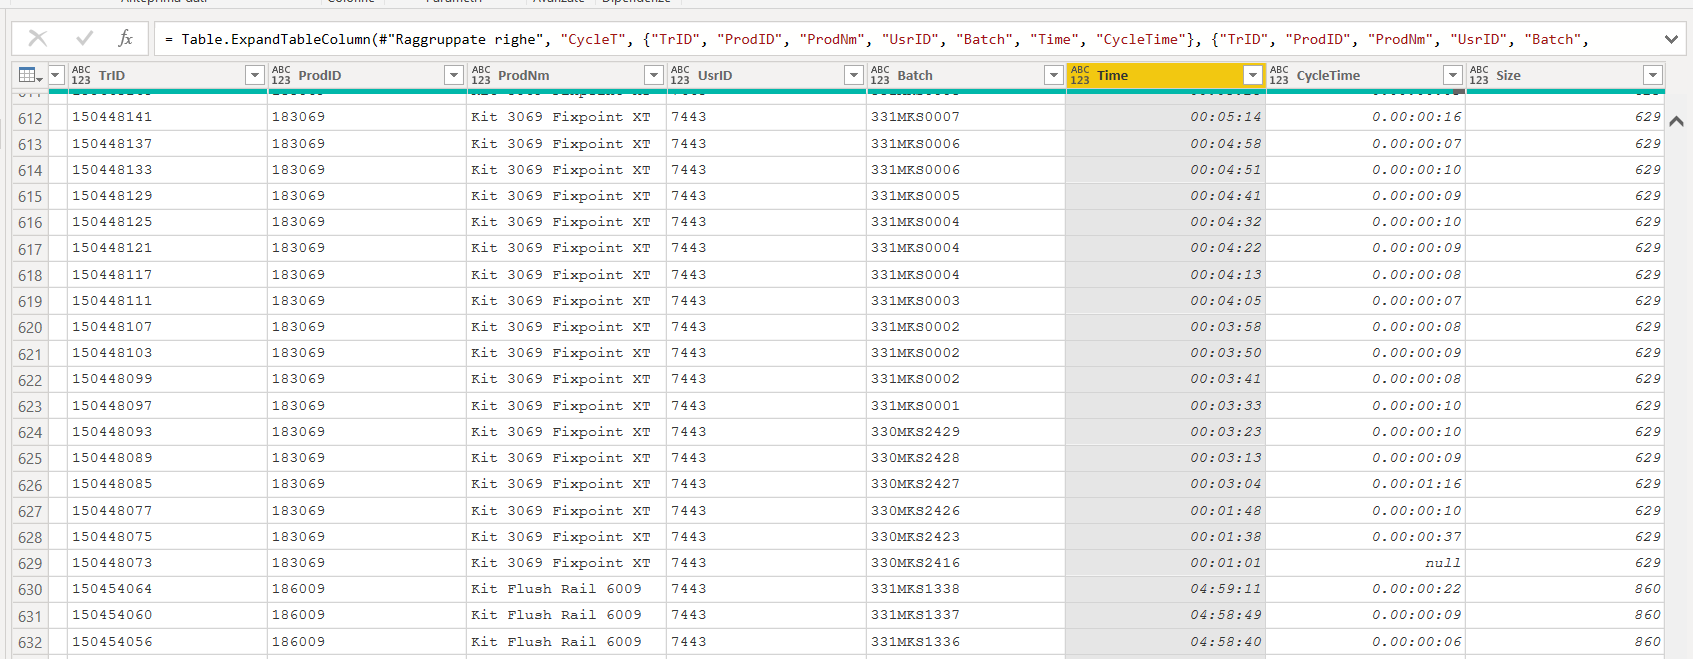Viewport: 1693px width, 659px height.
Task: Click CycleTime cell 0.00:01:16
Action: (1366, 484)
